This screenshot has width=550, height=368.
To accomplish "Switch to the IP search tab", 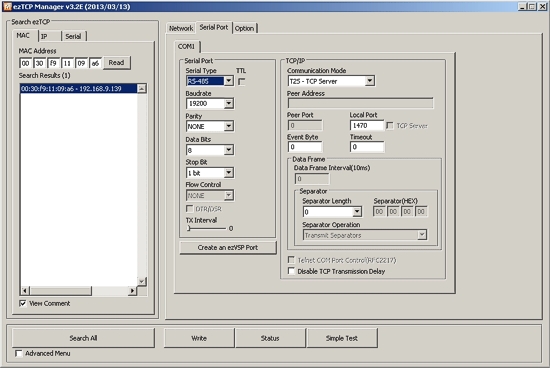I will coord(49,36).
